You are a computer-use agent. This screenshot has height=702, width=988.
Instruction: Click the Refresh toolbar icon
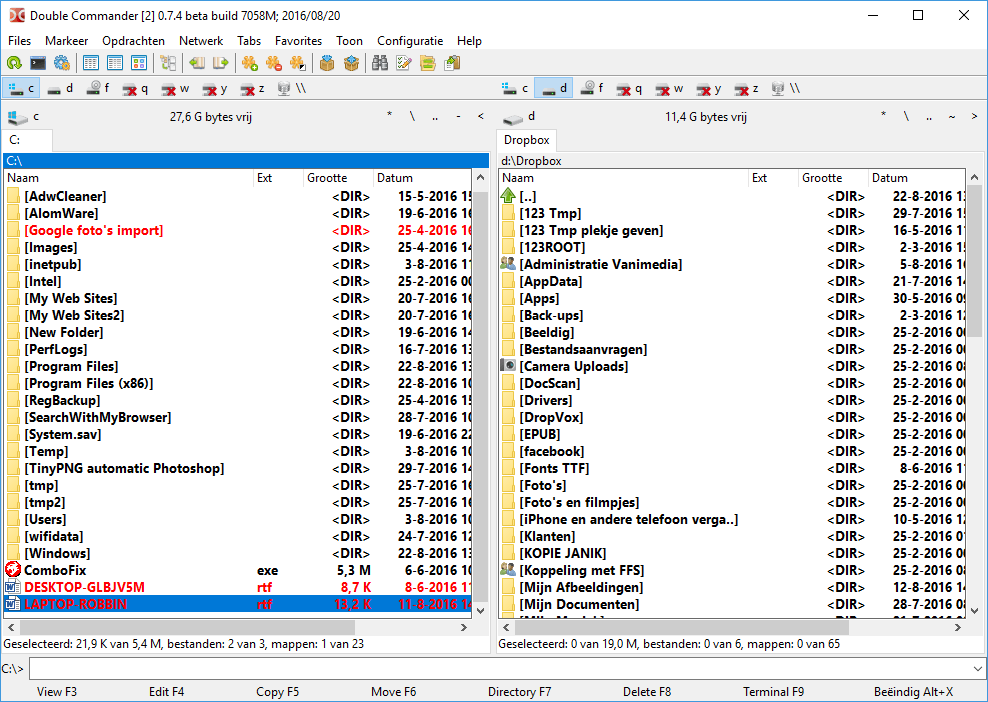point(14,63)
